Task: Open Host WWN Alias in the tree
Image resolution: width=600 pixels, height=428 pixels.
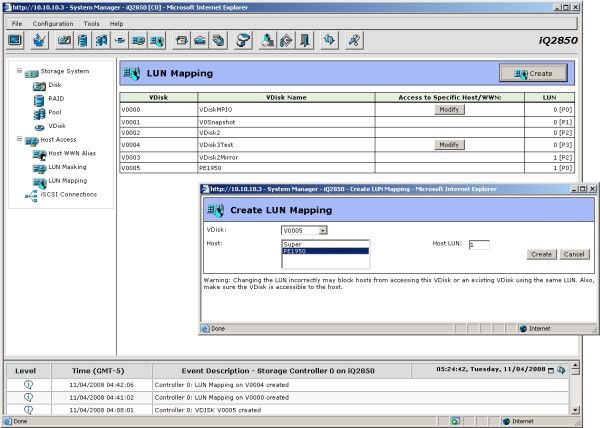Action: click(72, 153)
